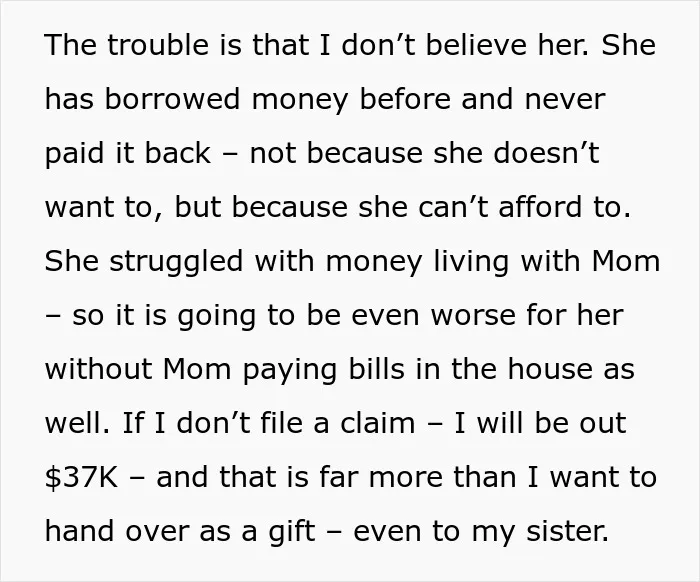Image resolution: width=700 pixels, height=582 pixels.
Task: Click the final word "sister"
Action: point(567,531)
